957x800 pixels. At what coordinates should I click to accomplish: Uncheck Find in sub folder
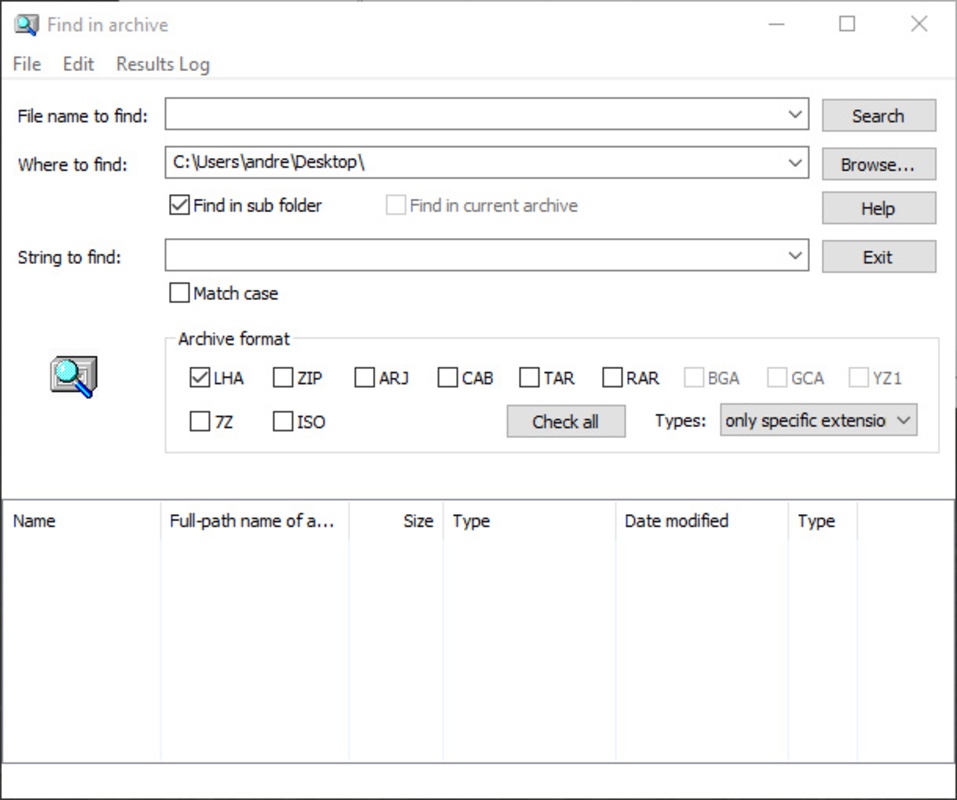click(x=180, y=205)
